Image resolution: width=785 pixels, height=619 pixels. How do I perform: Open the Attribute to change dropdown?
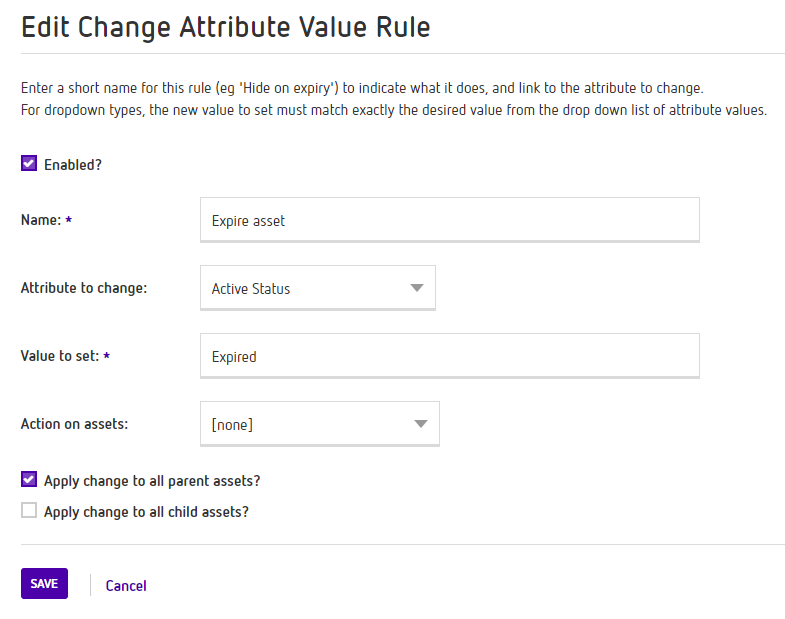coord(318,288)
